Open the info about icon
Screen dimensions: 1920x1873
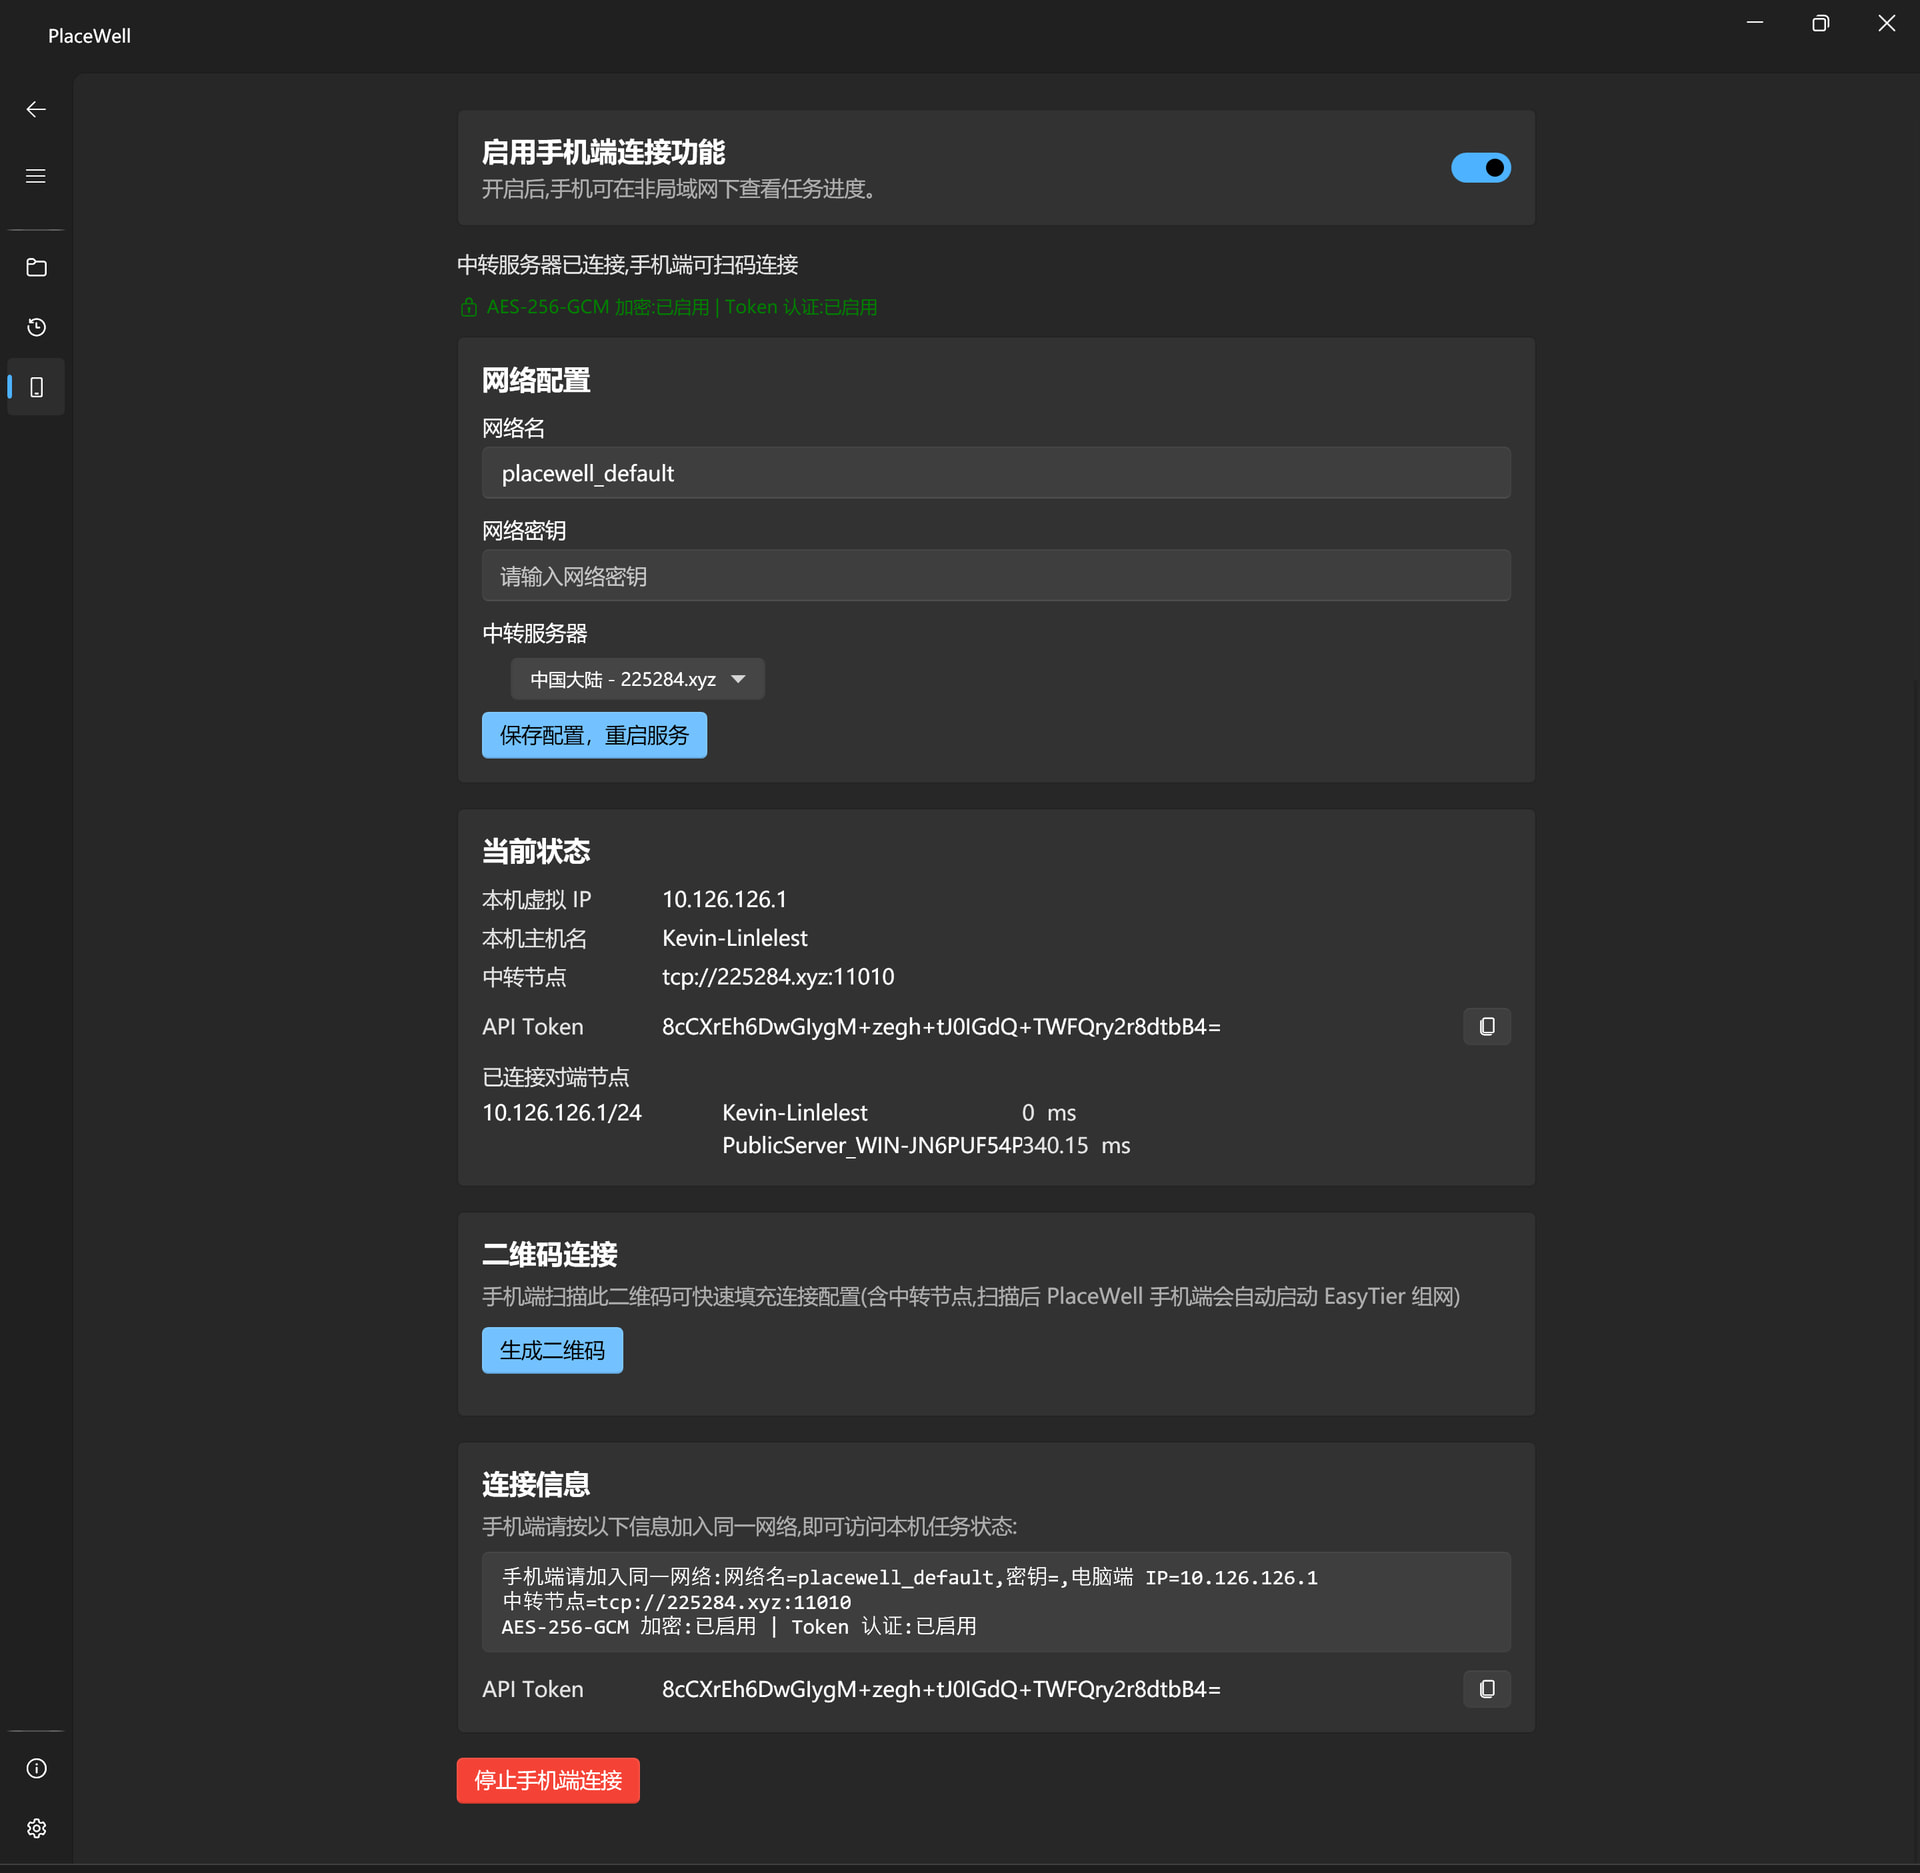[36, 1768]
